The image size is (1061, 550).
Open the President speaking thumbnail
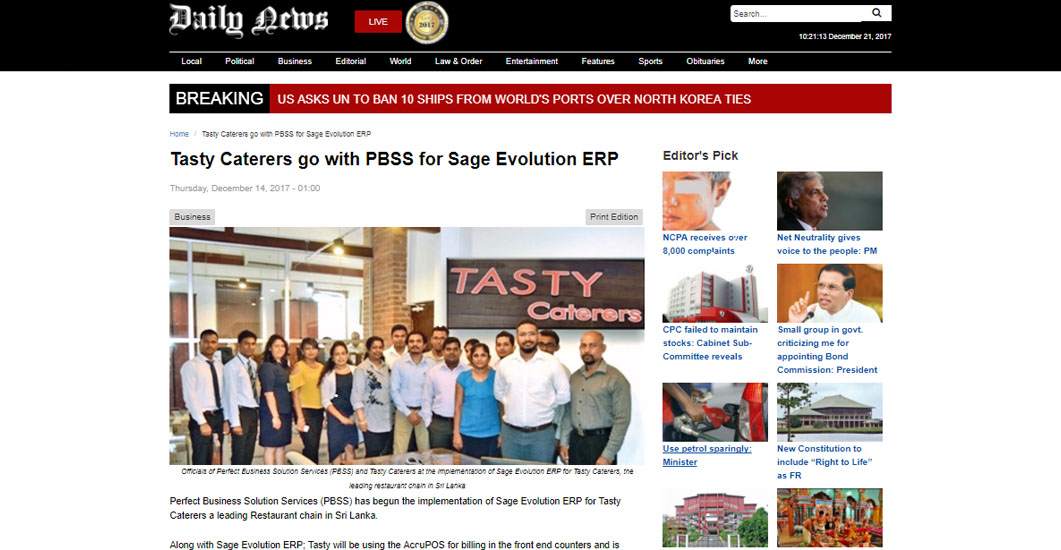point(830,293)
